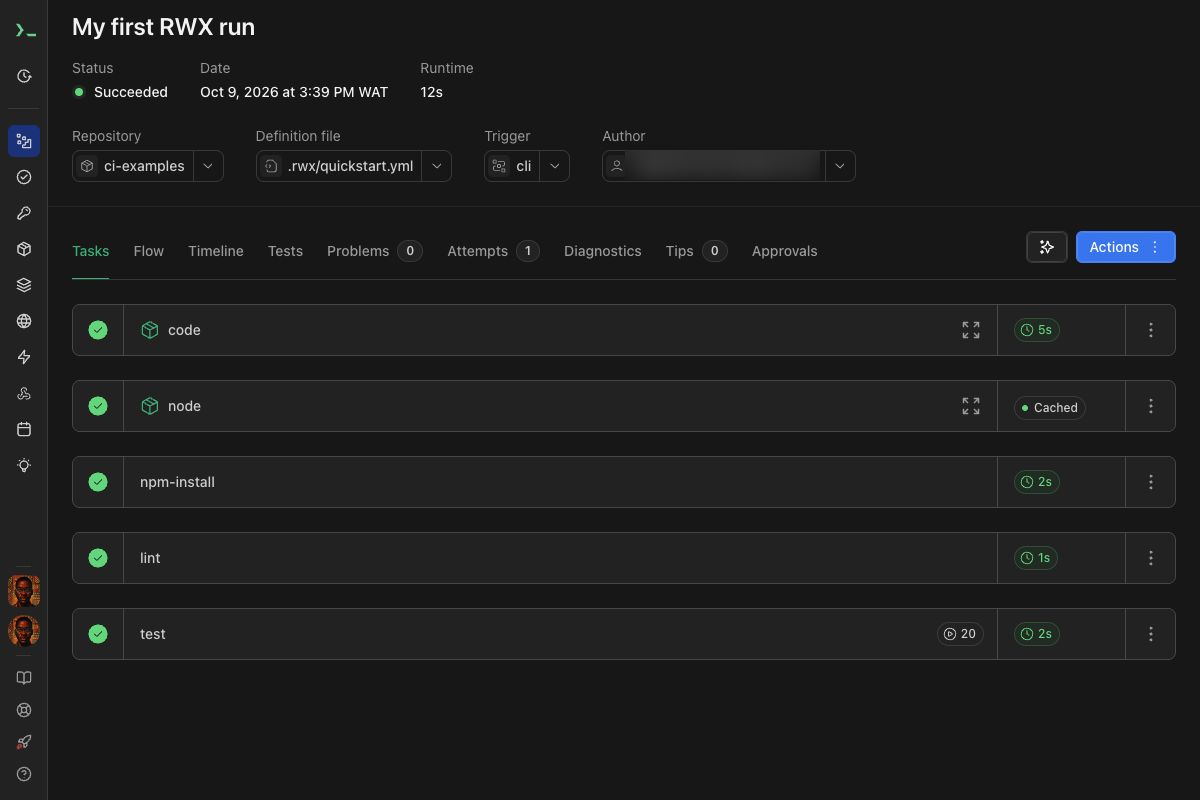Screen dimensions: 1200x800
Task: Click the cli trigger button
Action: 513,166
